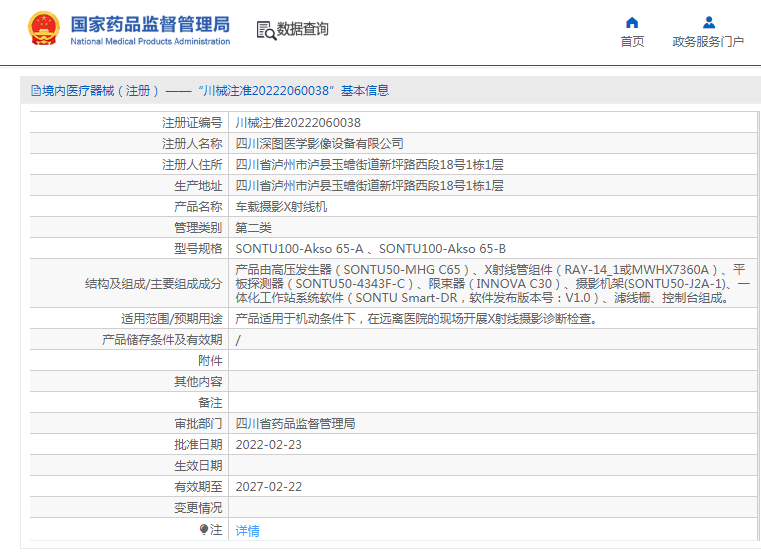Image resolution: width=761 pixels, height=552 pixels.
Task: Click the 产品名称 label
Action: tap(198, 207)
